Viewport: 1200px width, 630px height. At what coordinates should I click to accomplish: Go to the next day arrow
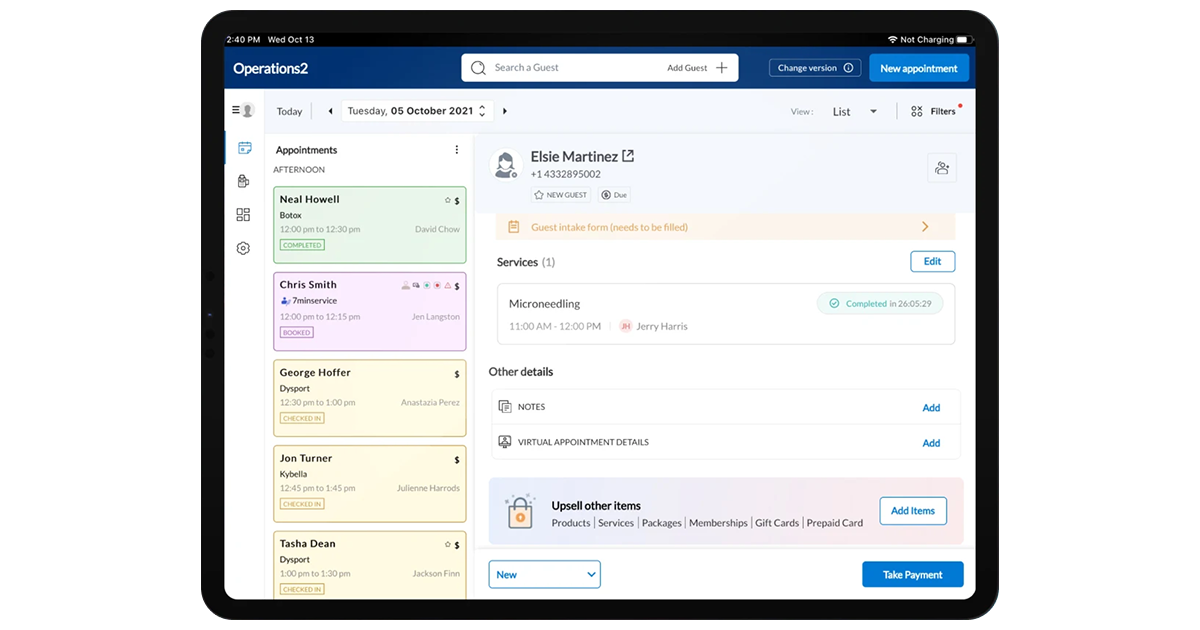click(505, 111)
